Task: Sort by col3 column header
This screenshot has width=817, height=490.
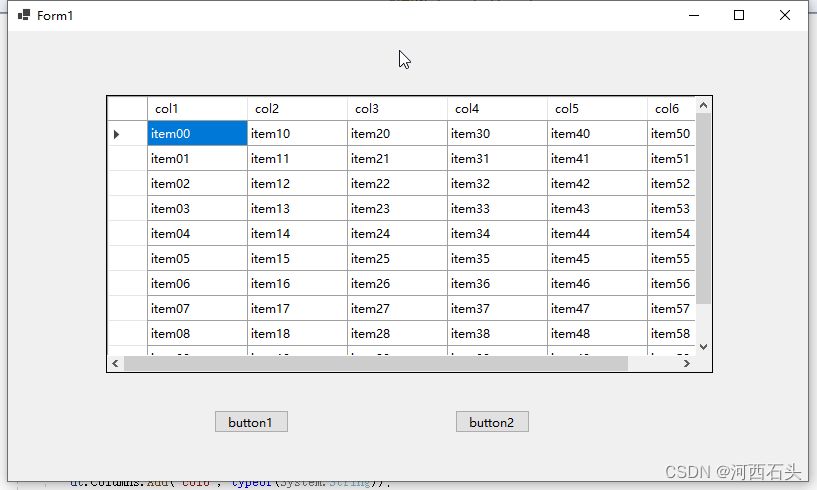Action: (398, 108)
